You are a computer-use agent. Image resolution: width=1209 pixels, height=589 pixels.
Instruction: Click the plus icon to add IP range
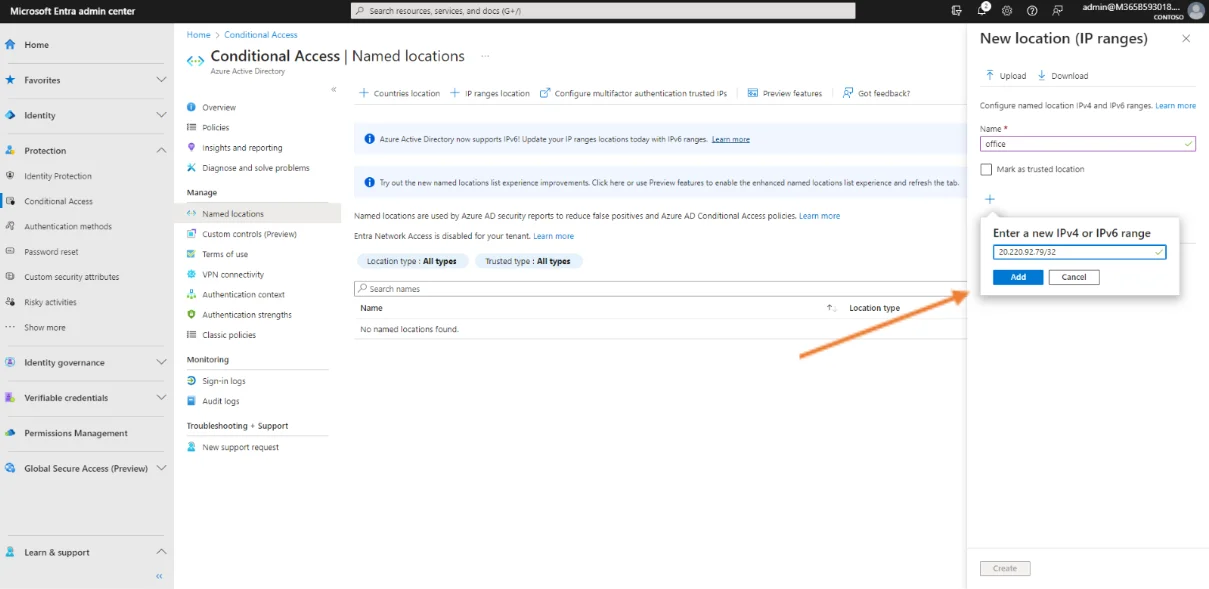990,199
